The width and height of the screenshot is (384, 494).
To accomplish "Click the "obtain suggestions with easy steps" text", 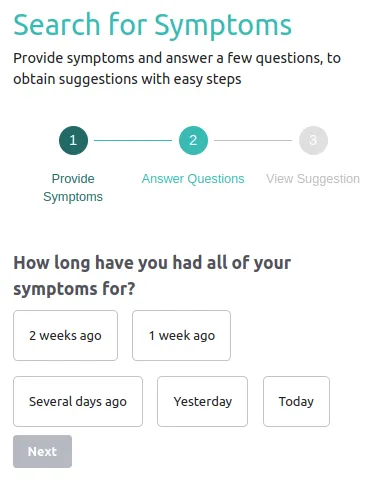I will (127, 79).
